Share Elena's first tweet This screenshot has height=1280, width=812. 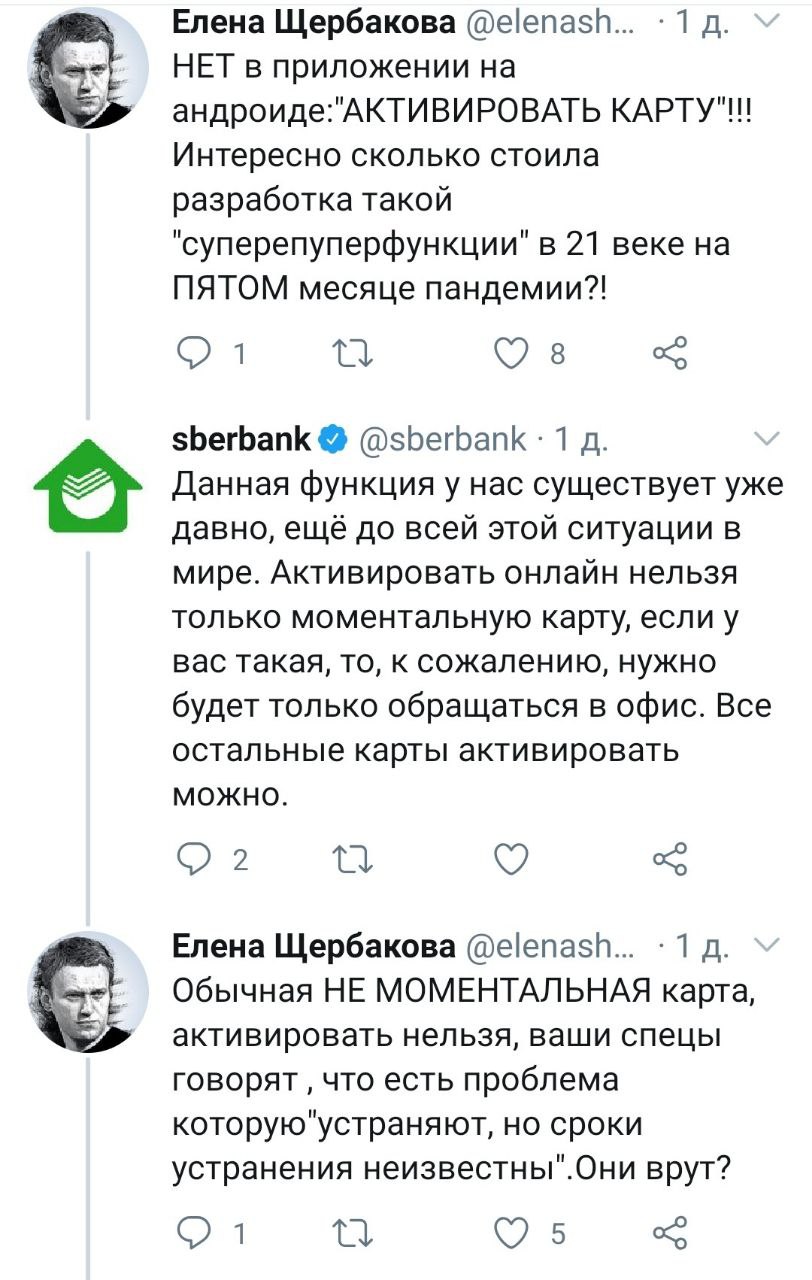(668, 353)
